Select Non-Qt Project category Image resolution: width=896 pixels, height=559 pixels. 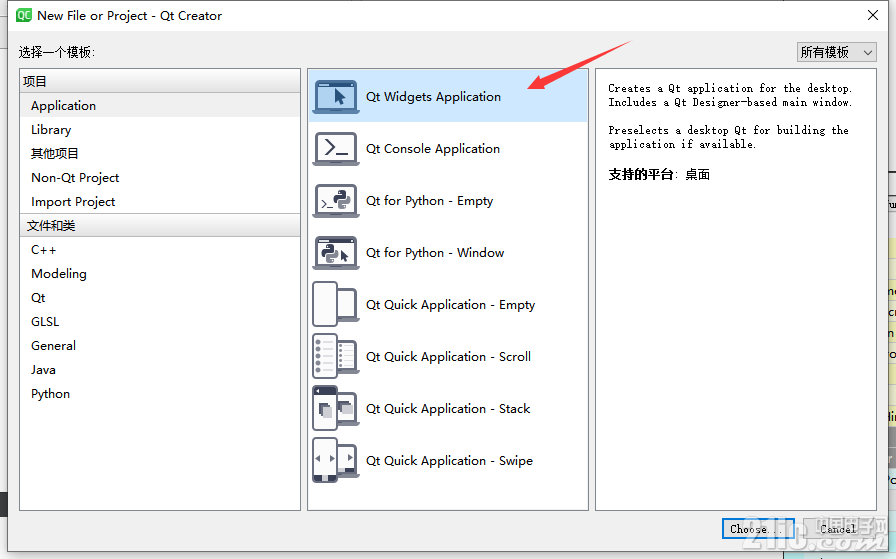[160, 178]
